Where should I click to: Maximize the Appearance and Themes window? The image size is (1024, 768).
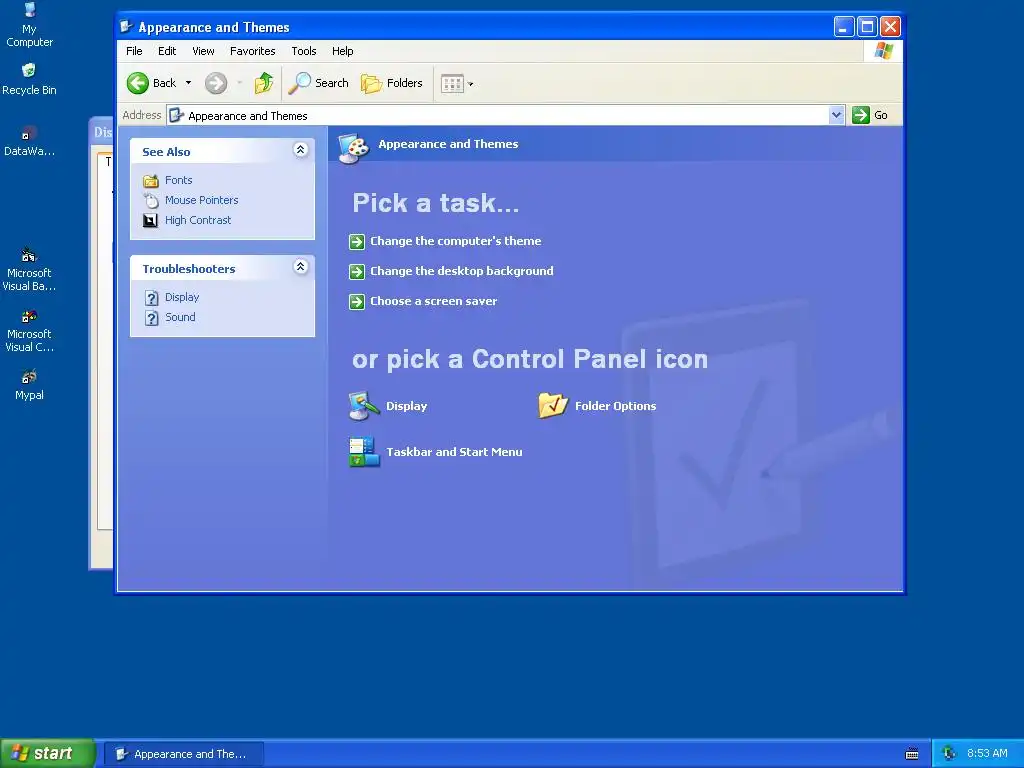pyautogui.click(x=867, y=27)
